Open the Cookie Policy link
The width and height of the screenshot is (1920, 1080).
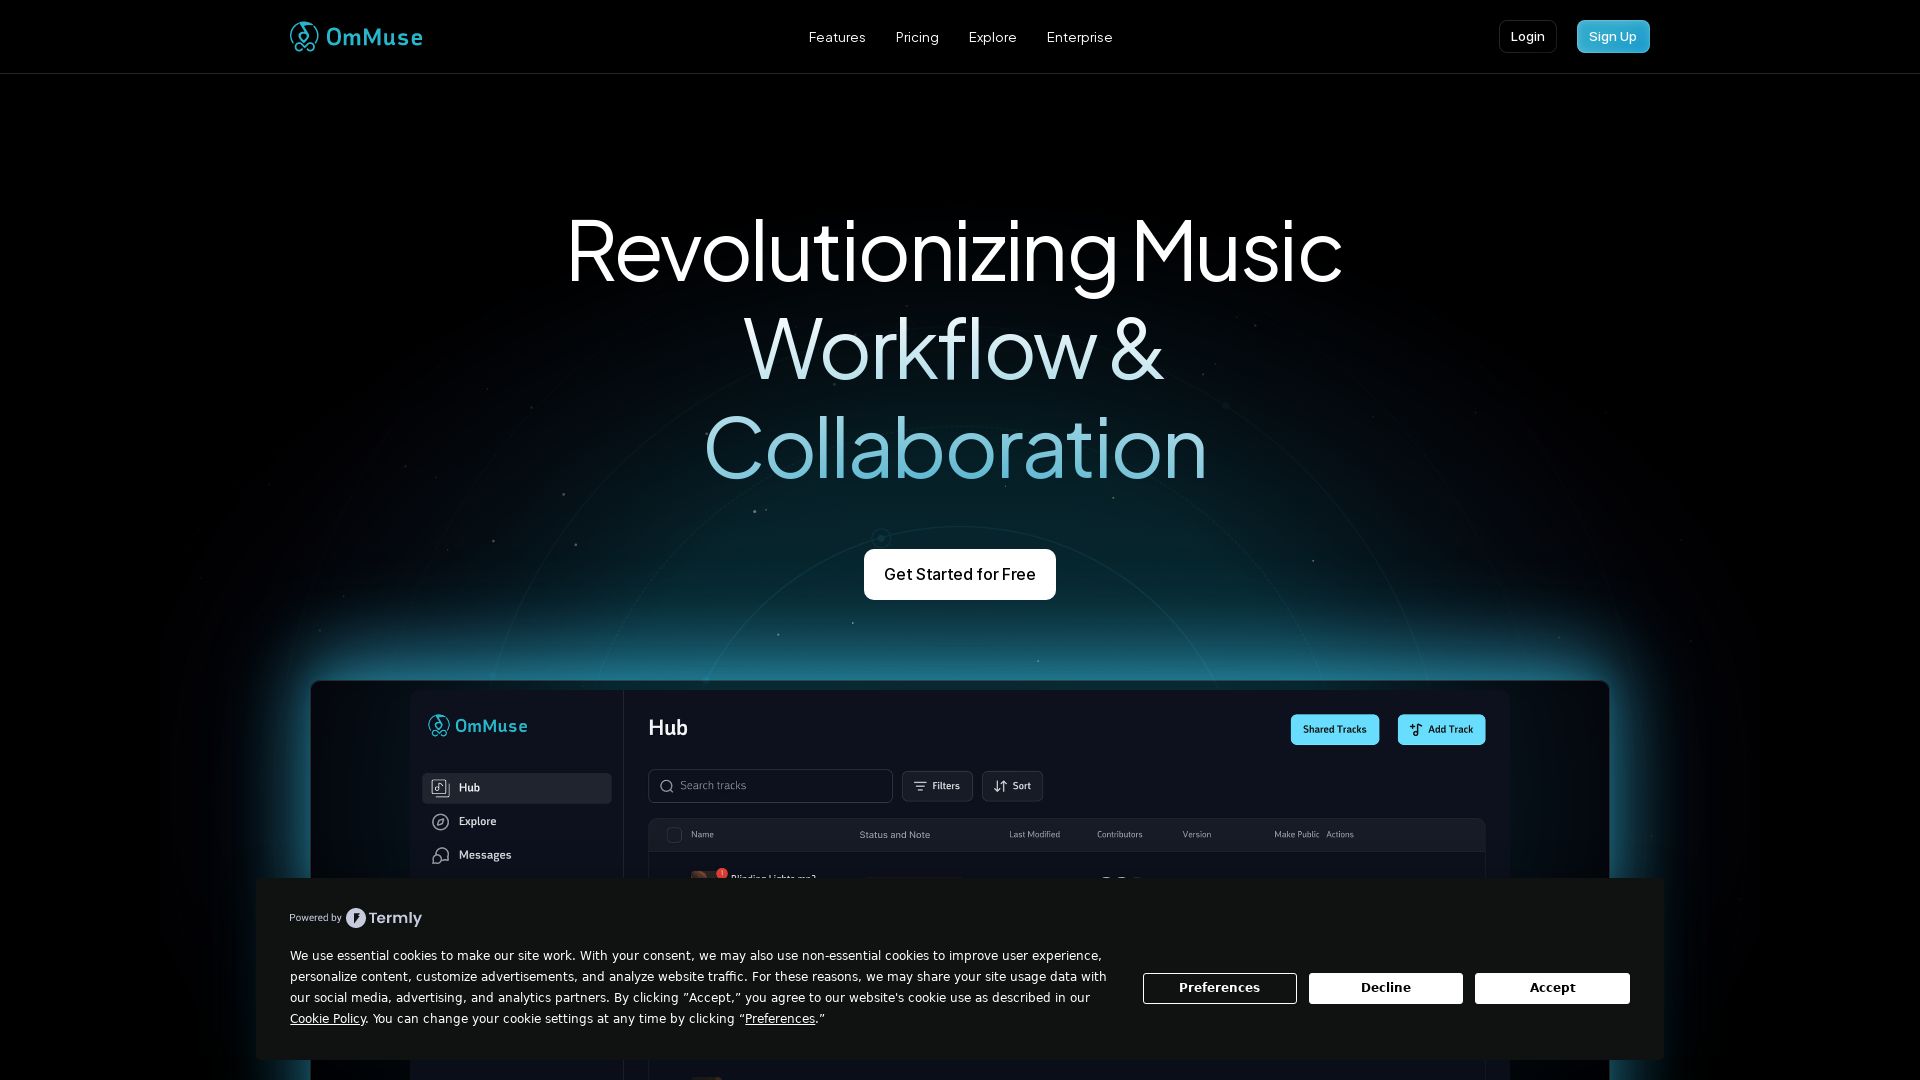pos(328,1019)
